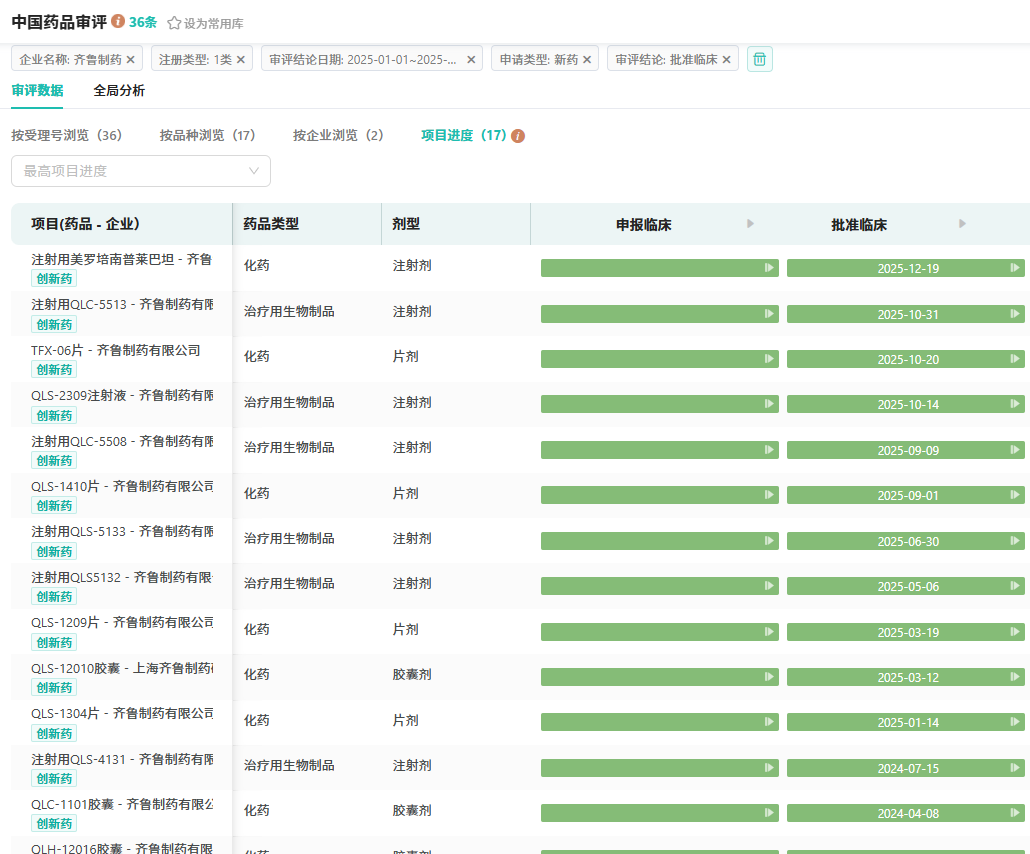Click the star icon to set as favorite database
This screenshot has width=1030, height=854.
click(174, 23)
